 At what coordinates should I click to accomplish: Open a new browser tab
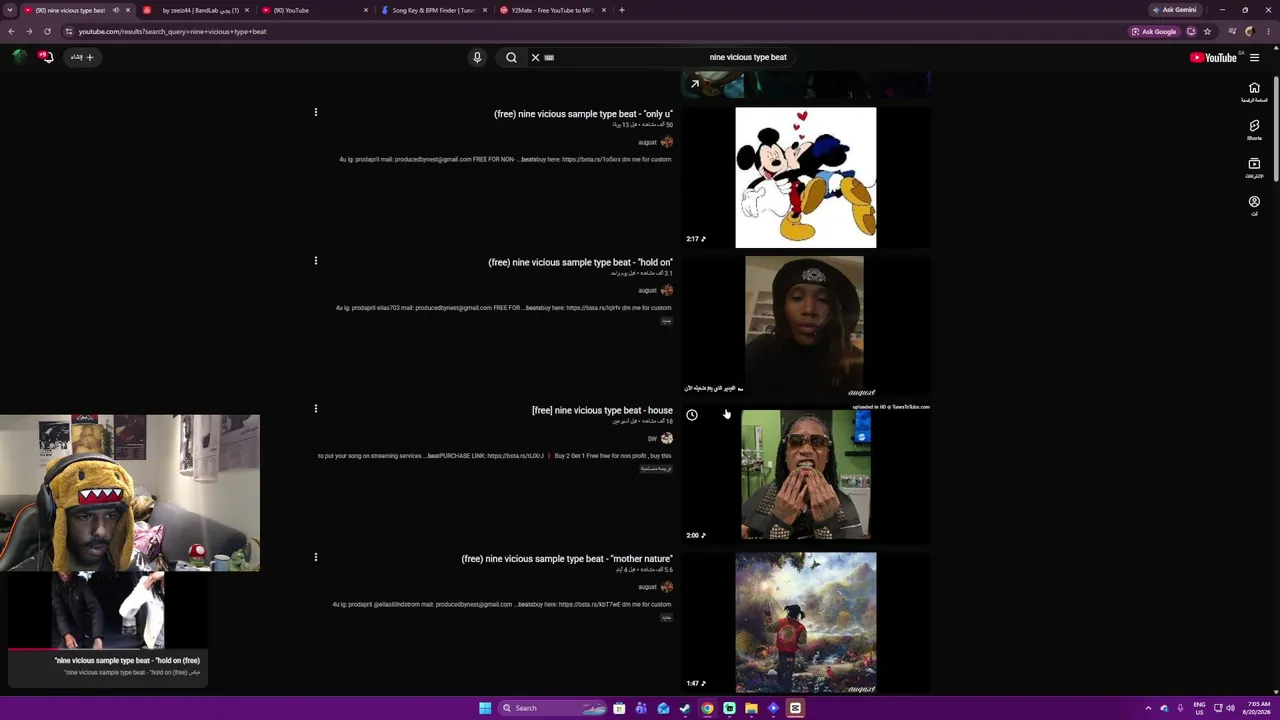click(x=621, y=10)
